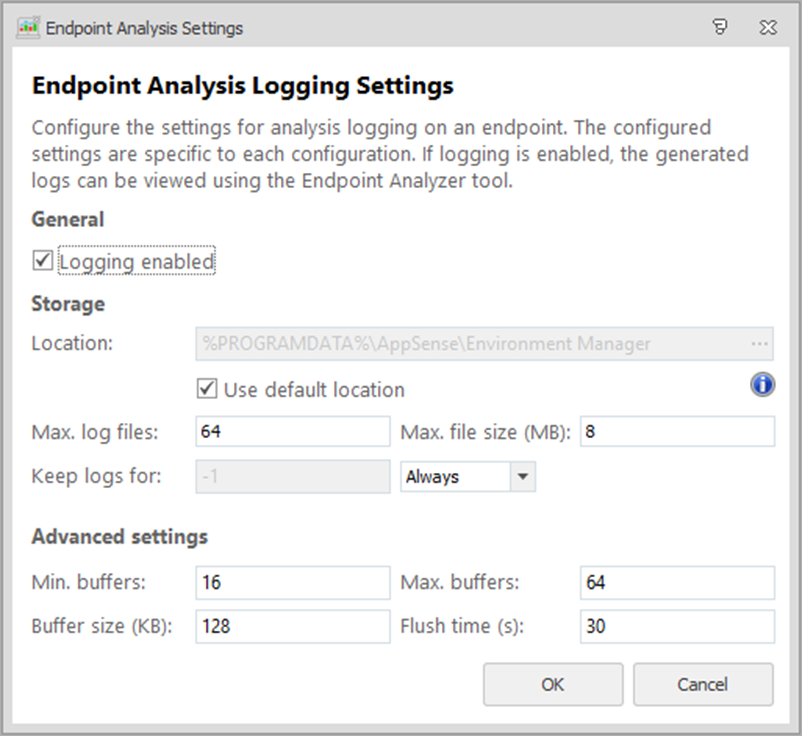Click the help question mark icon in title bar
The width and height of the screenshot is (802, 736).
[720, 28]
